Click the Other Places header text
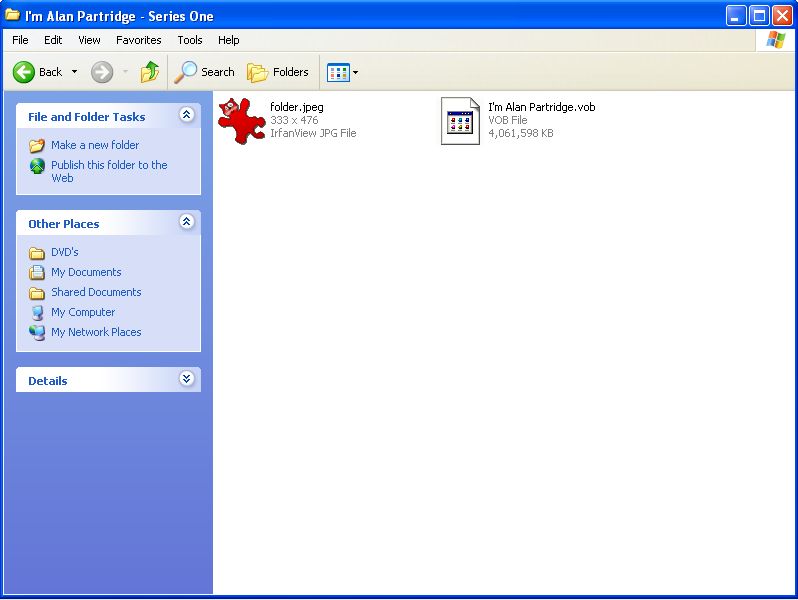The width and height of the screenshot is (798, 600). pyautogui.click(x=64, y=224)
